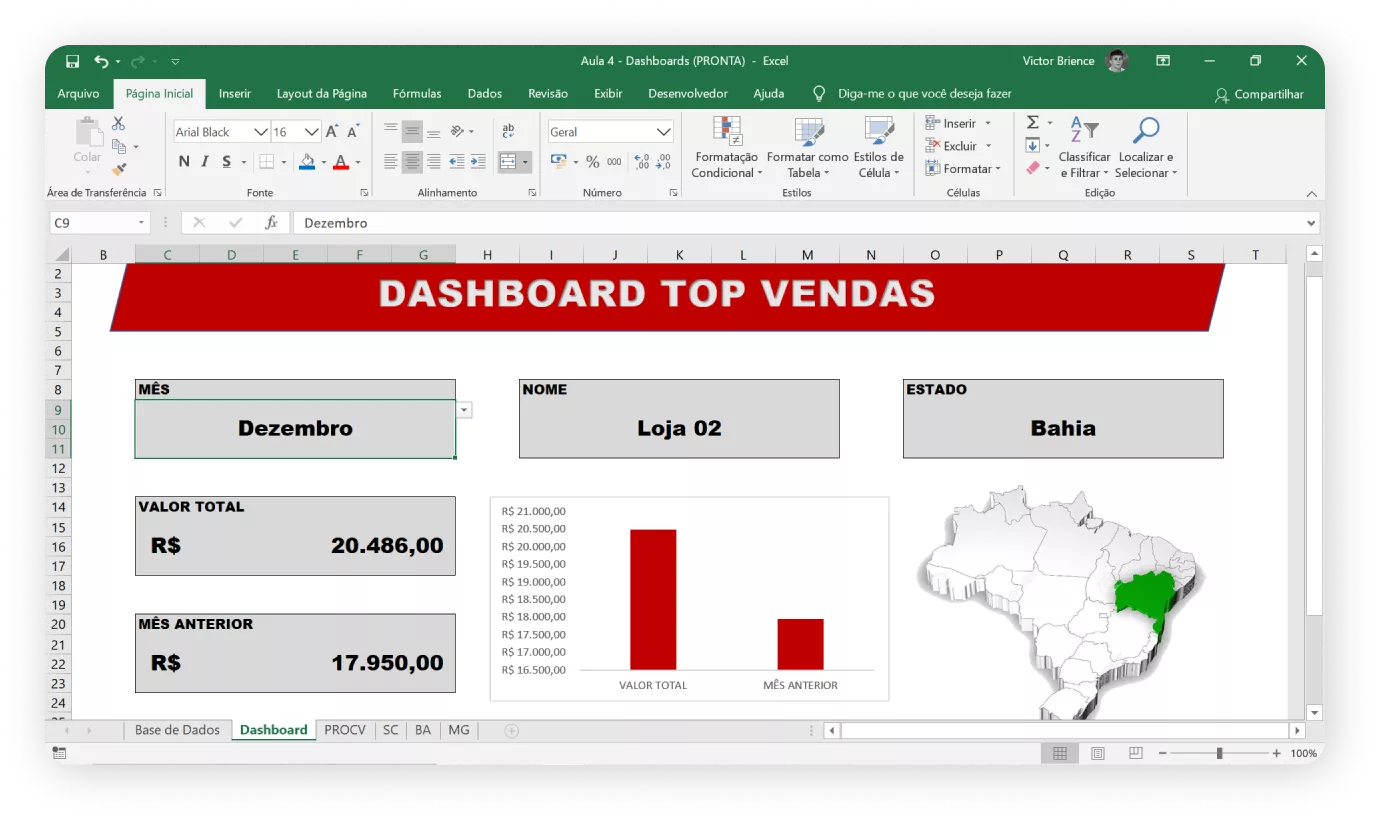Toggle bold N formatting
Viewport: 1380px width, 820px height.
[x=184, y=161]
